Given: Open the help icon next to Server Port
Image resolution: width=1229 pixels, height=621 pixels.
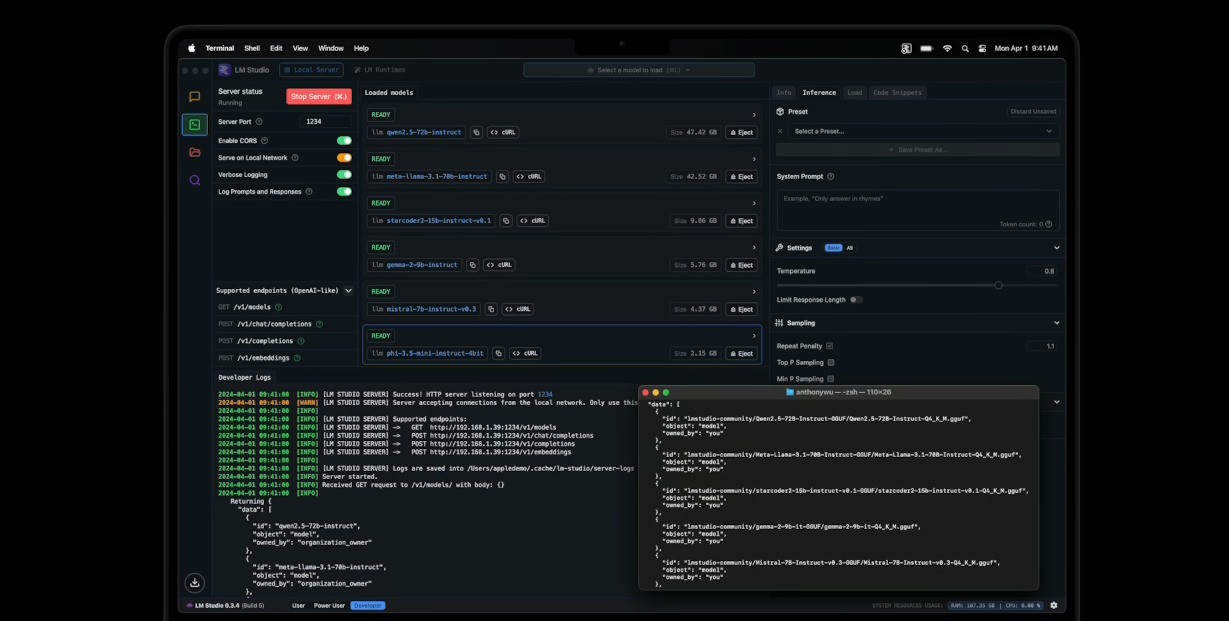Looking at the screenshot, I should [259, 121].
